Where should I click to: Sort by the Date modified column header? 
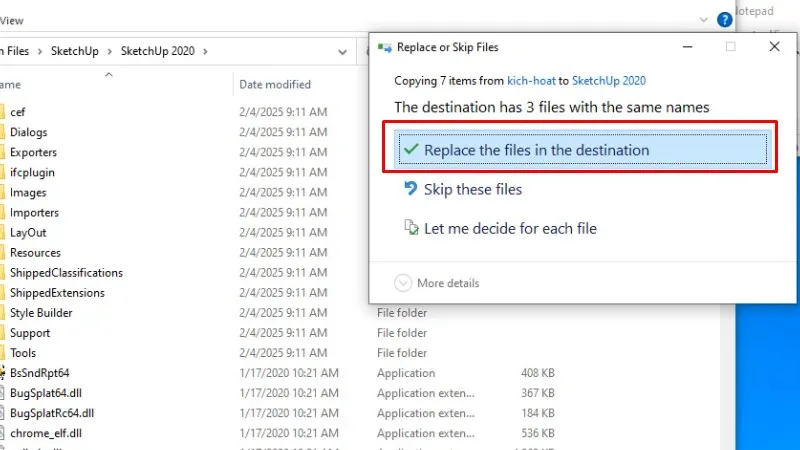[x=275, y=85]
